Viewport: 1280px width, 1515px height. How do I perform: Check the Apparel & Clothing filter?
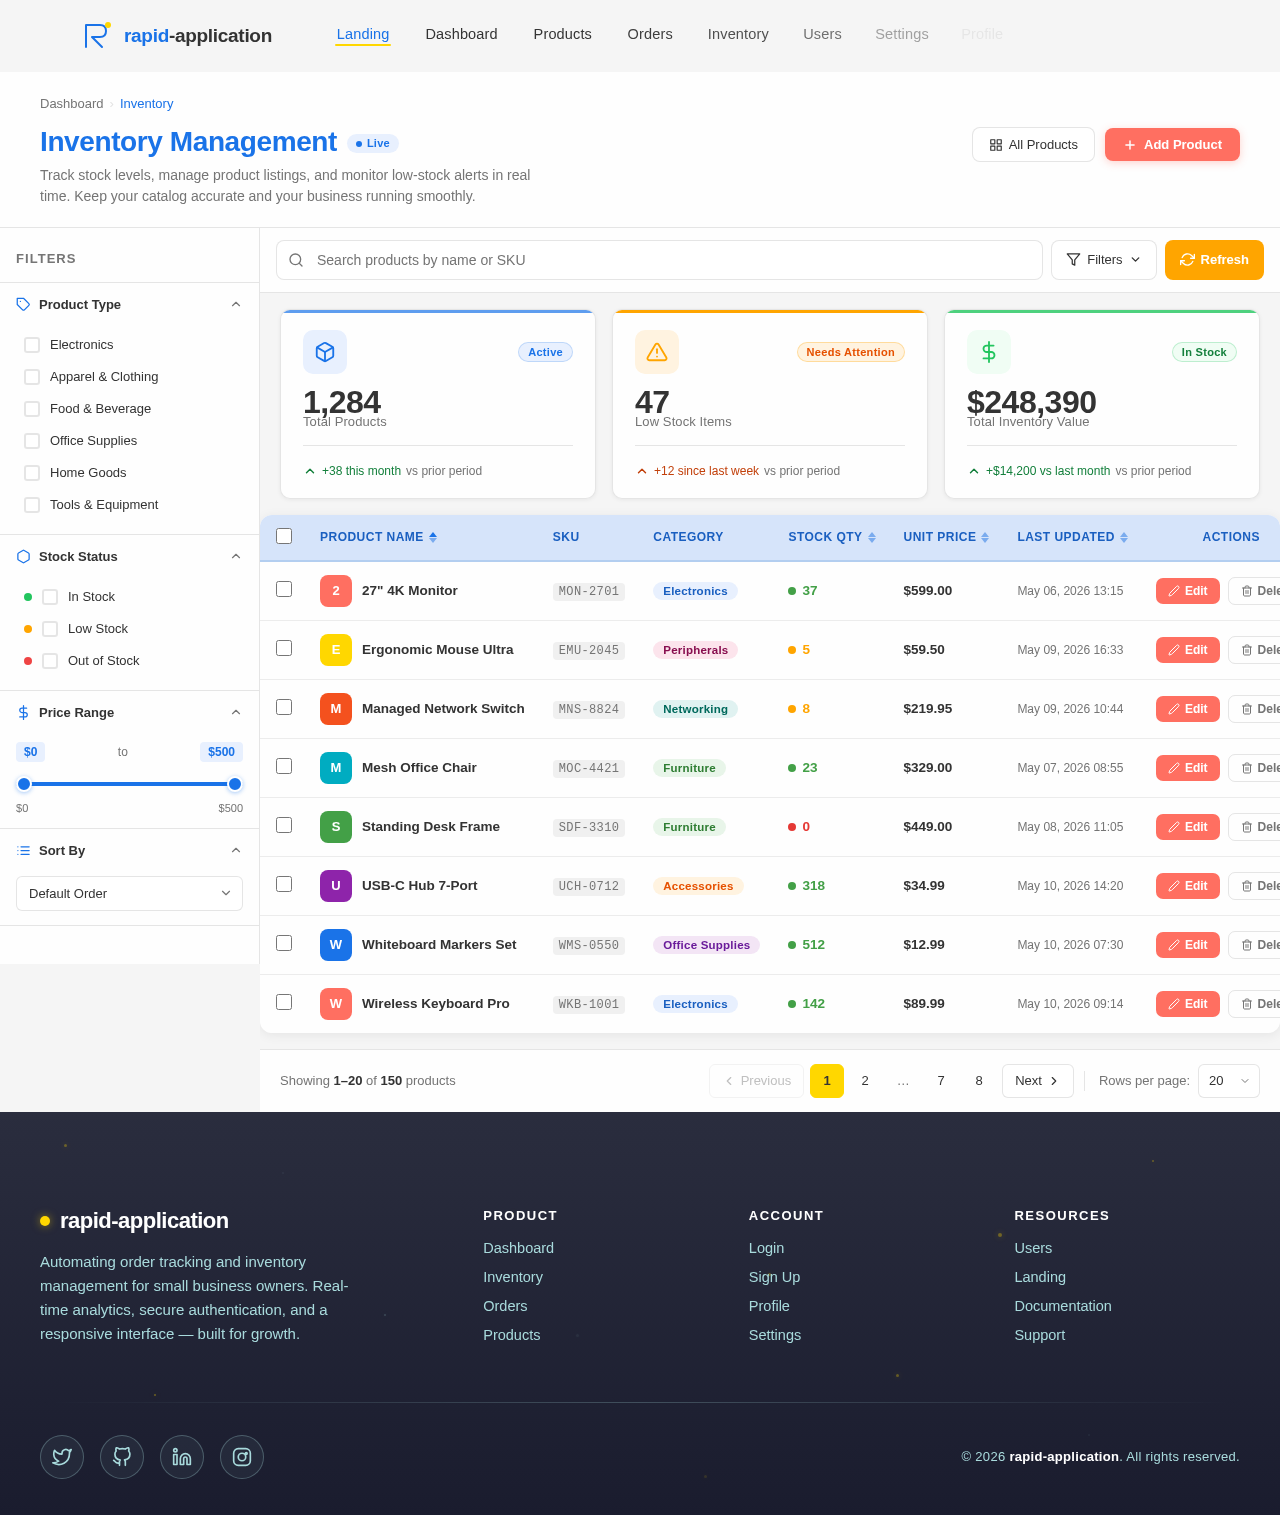[x=32, y=377]
